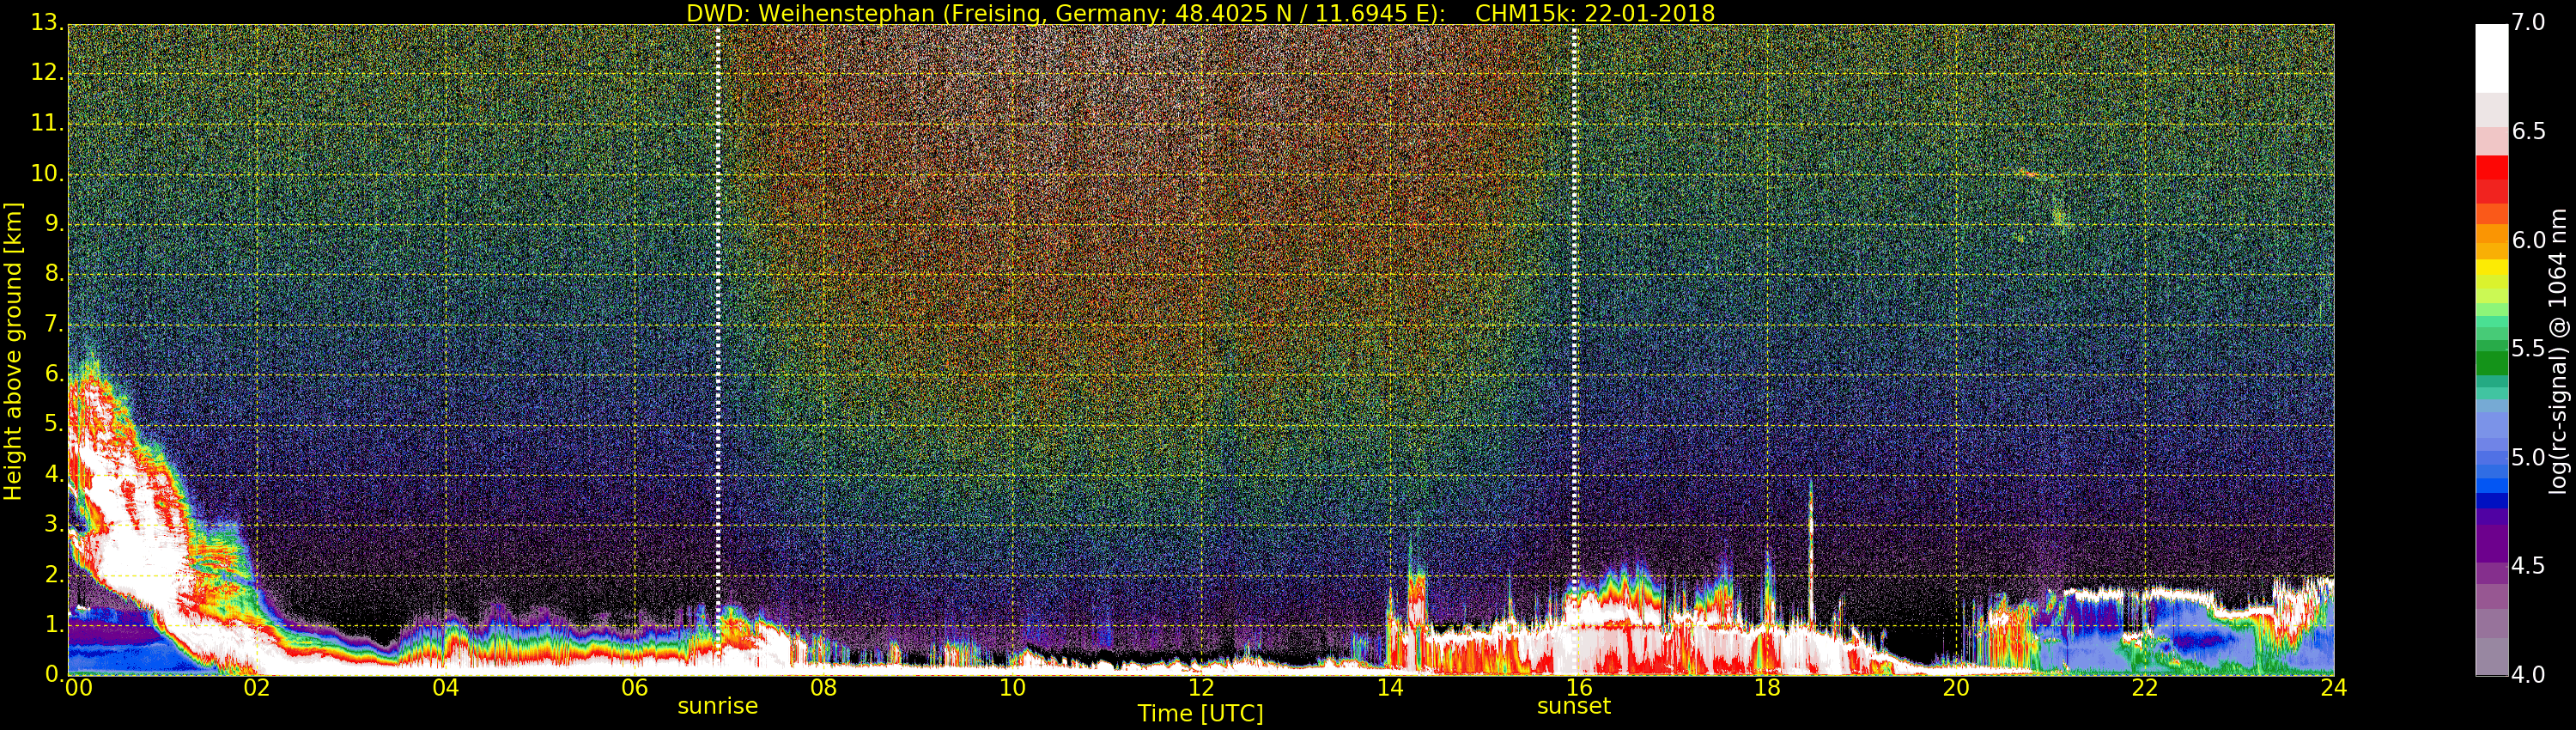Click the 'Height above ground [km]' axis label
Image resolution: width=2576 pixels, height=730 pixels.
click(x=13, y=351)
